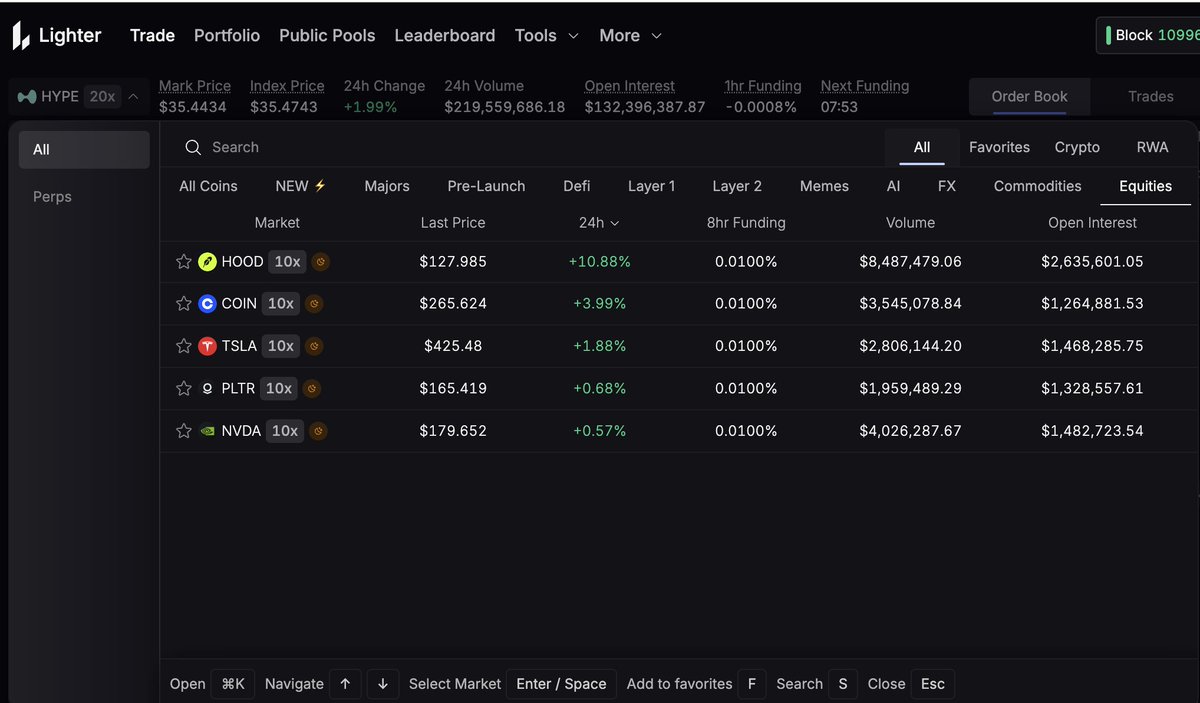Select the Favorites filter tab
This screenshot has width=1200, height=703.
(999, 147)
